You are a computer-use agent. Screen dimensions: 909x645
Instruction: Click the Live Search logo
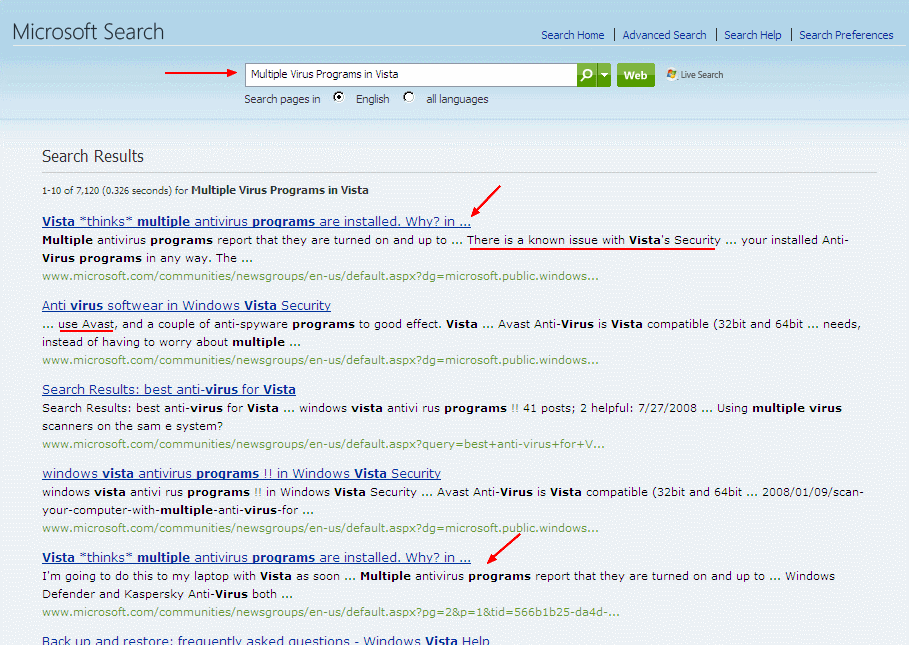click(x=695, y=75)
